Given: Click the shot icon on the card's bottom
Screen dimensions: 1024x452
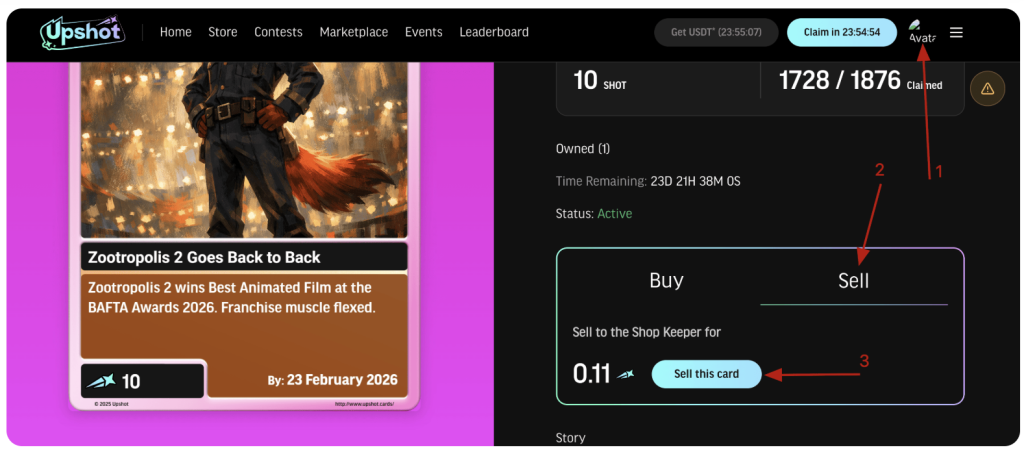Looking at the screenshot, I should [101, 381].
